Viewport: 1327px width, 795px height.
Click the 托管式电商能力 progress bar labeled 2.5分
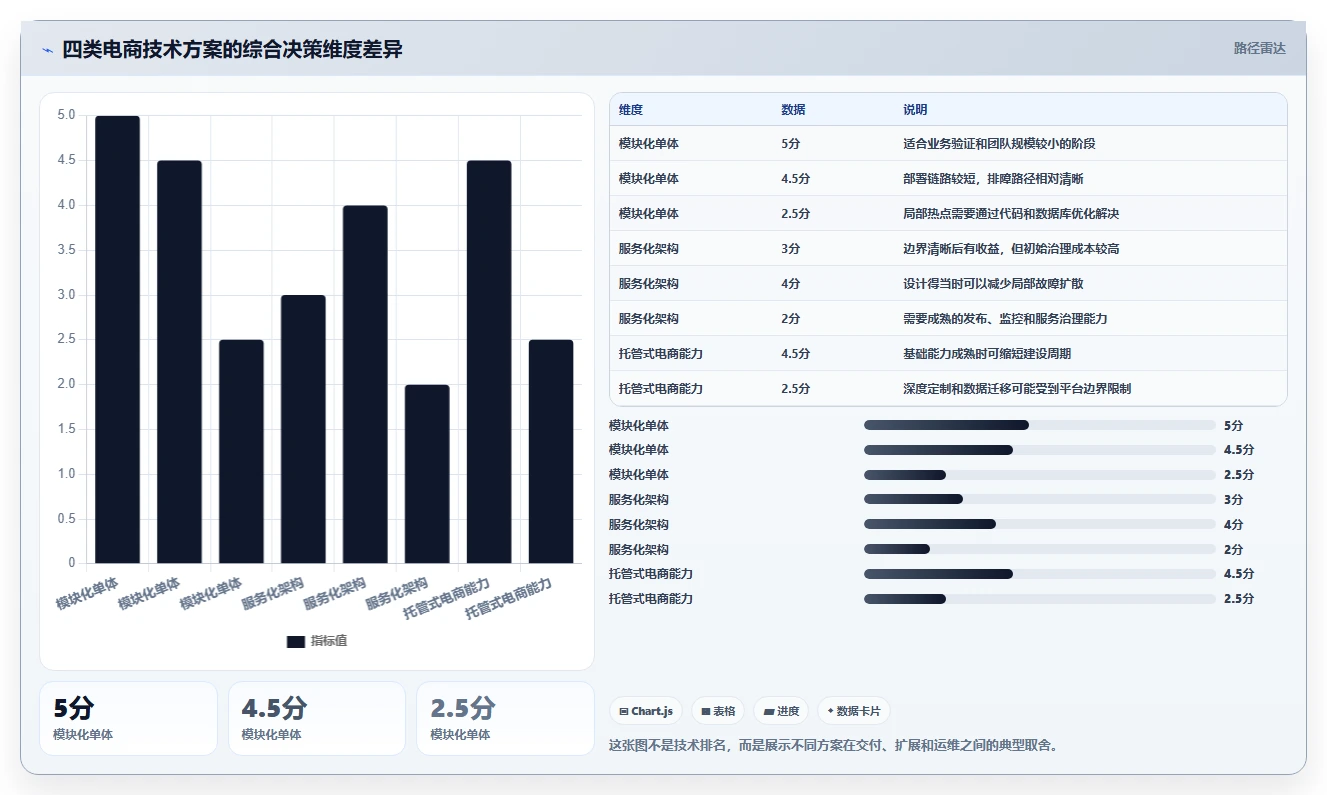click(1040, 599)
